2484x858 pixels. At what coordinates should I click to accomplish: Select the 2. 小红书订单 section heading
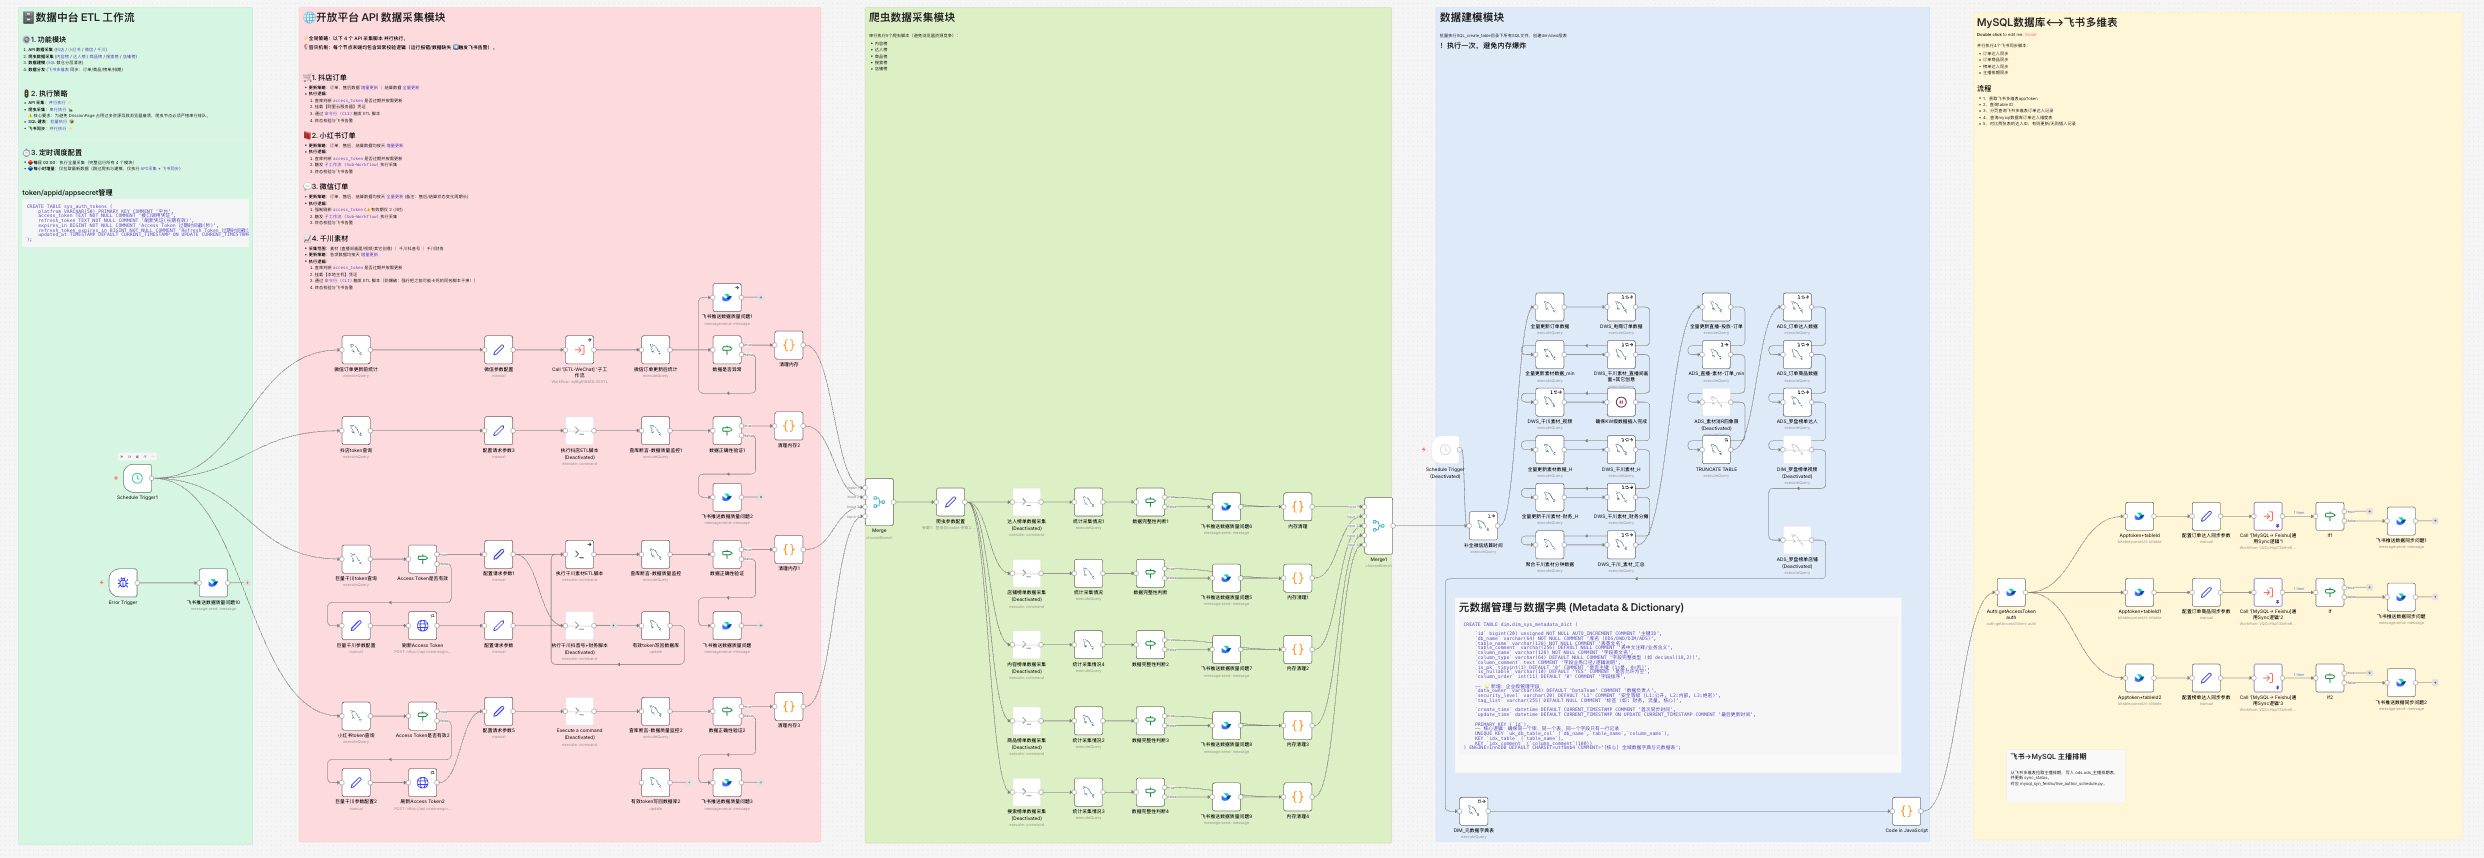tap(330, 136)
